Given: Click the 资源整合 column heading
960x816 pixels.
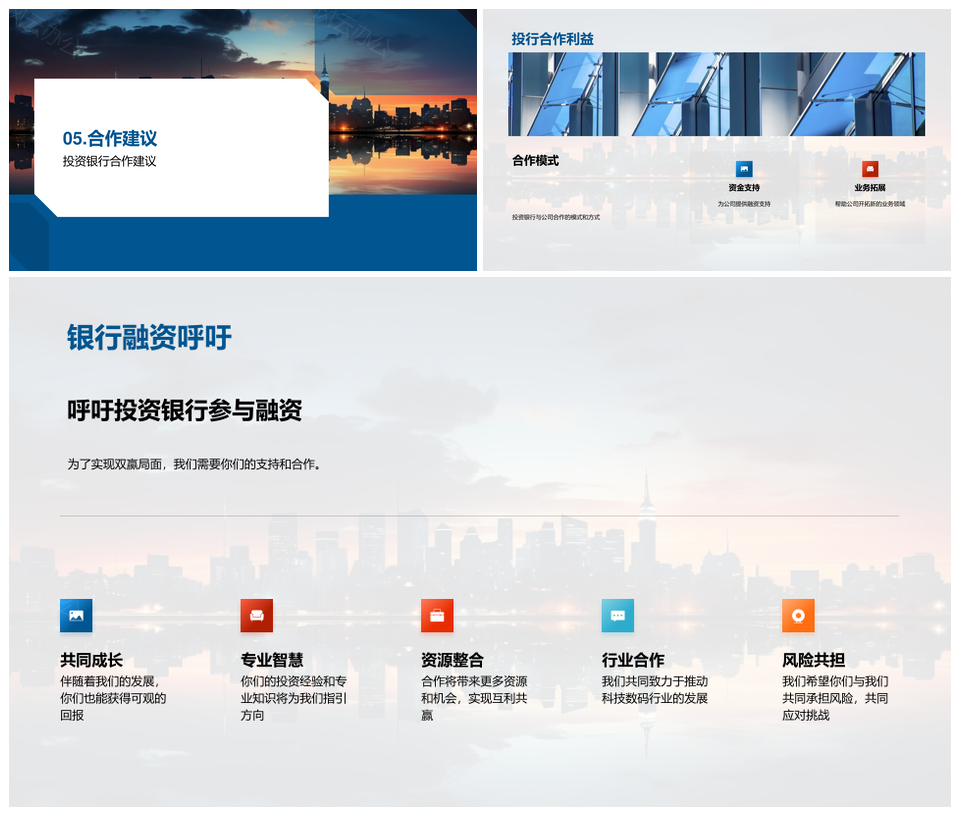Looking at the screenshot, I should (452, 660).
